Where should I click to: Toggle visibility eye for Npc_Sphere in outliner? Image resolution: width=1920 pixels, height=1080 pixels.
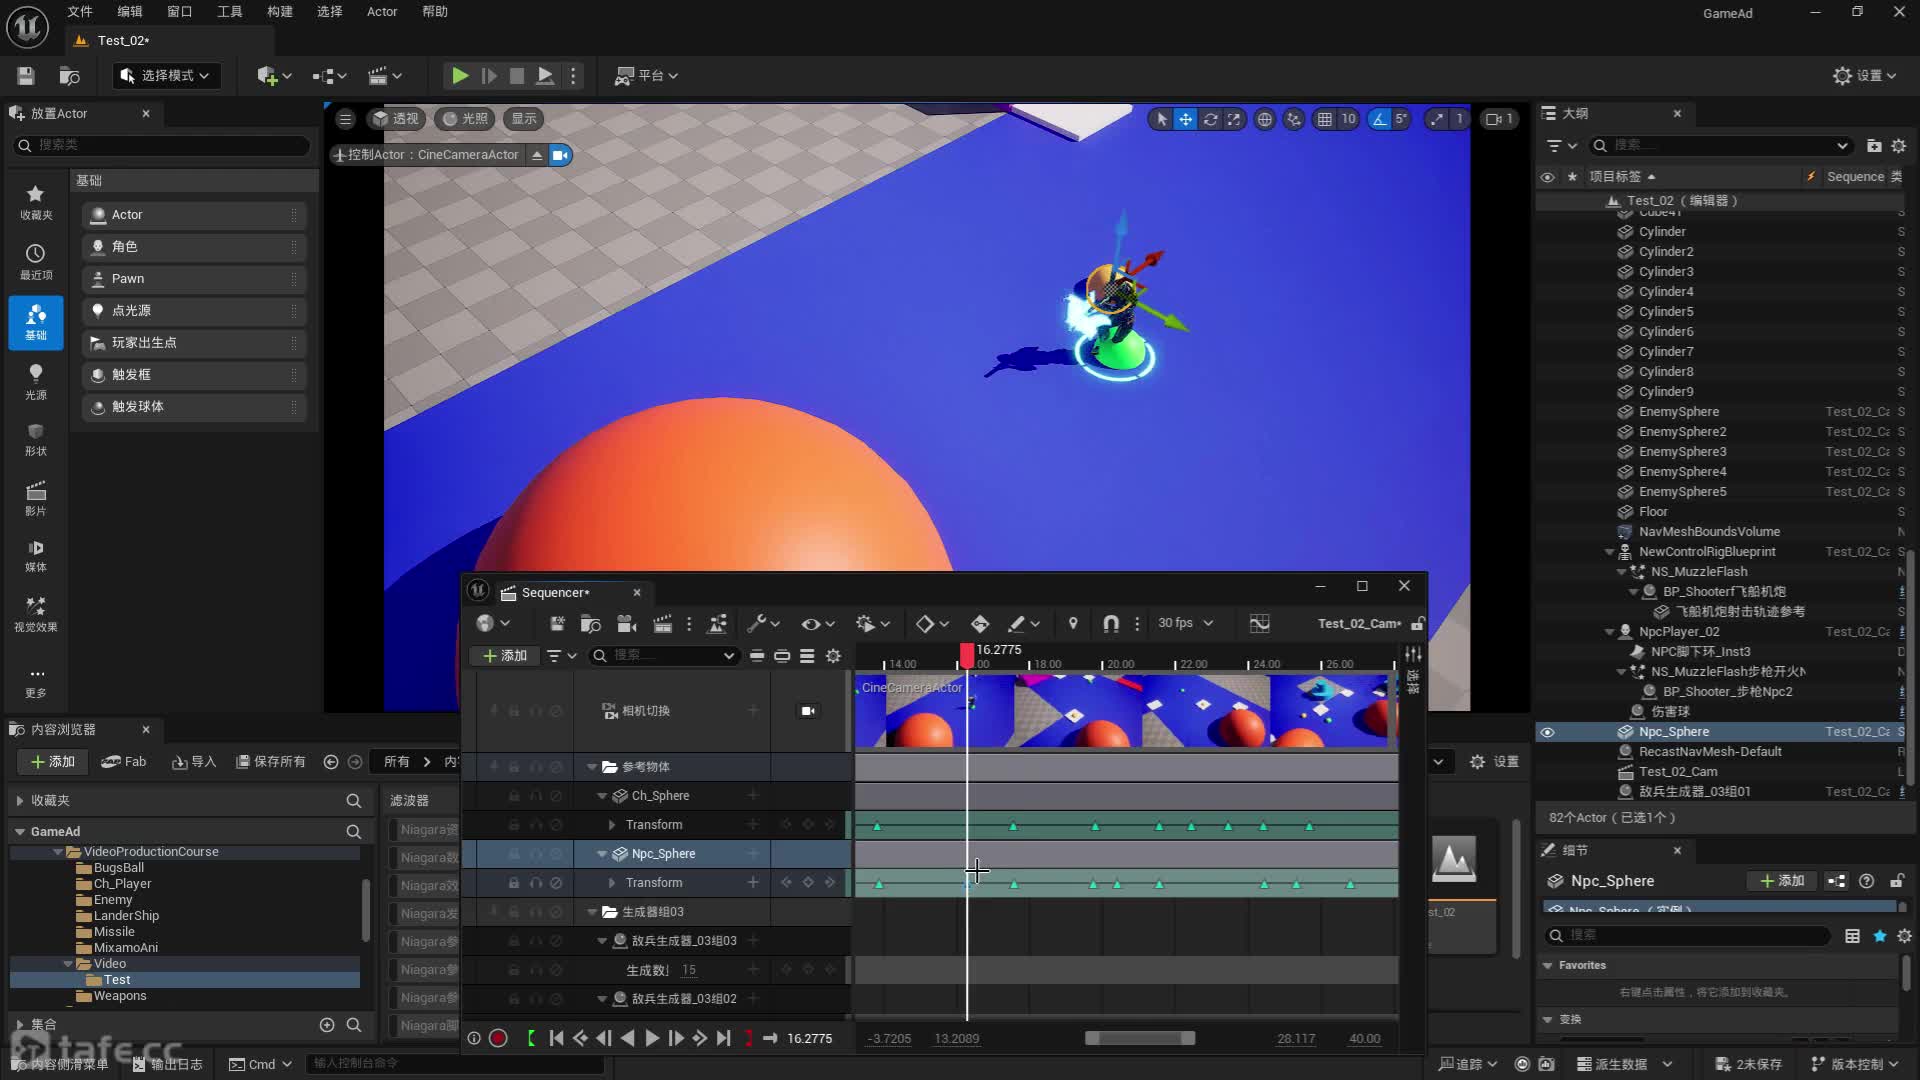click(1547, 732)
